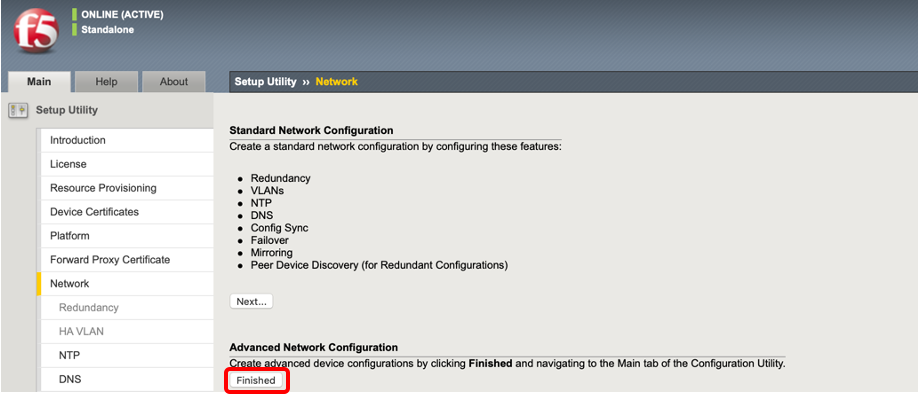Open the Help tab
The image size is (918, 394).
click(107, 82)
